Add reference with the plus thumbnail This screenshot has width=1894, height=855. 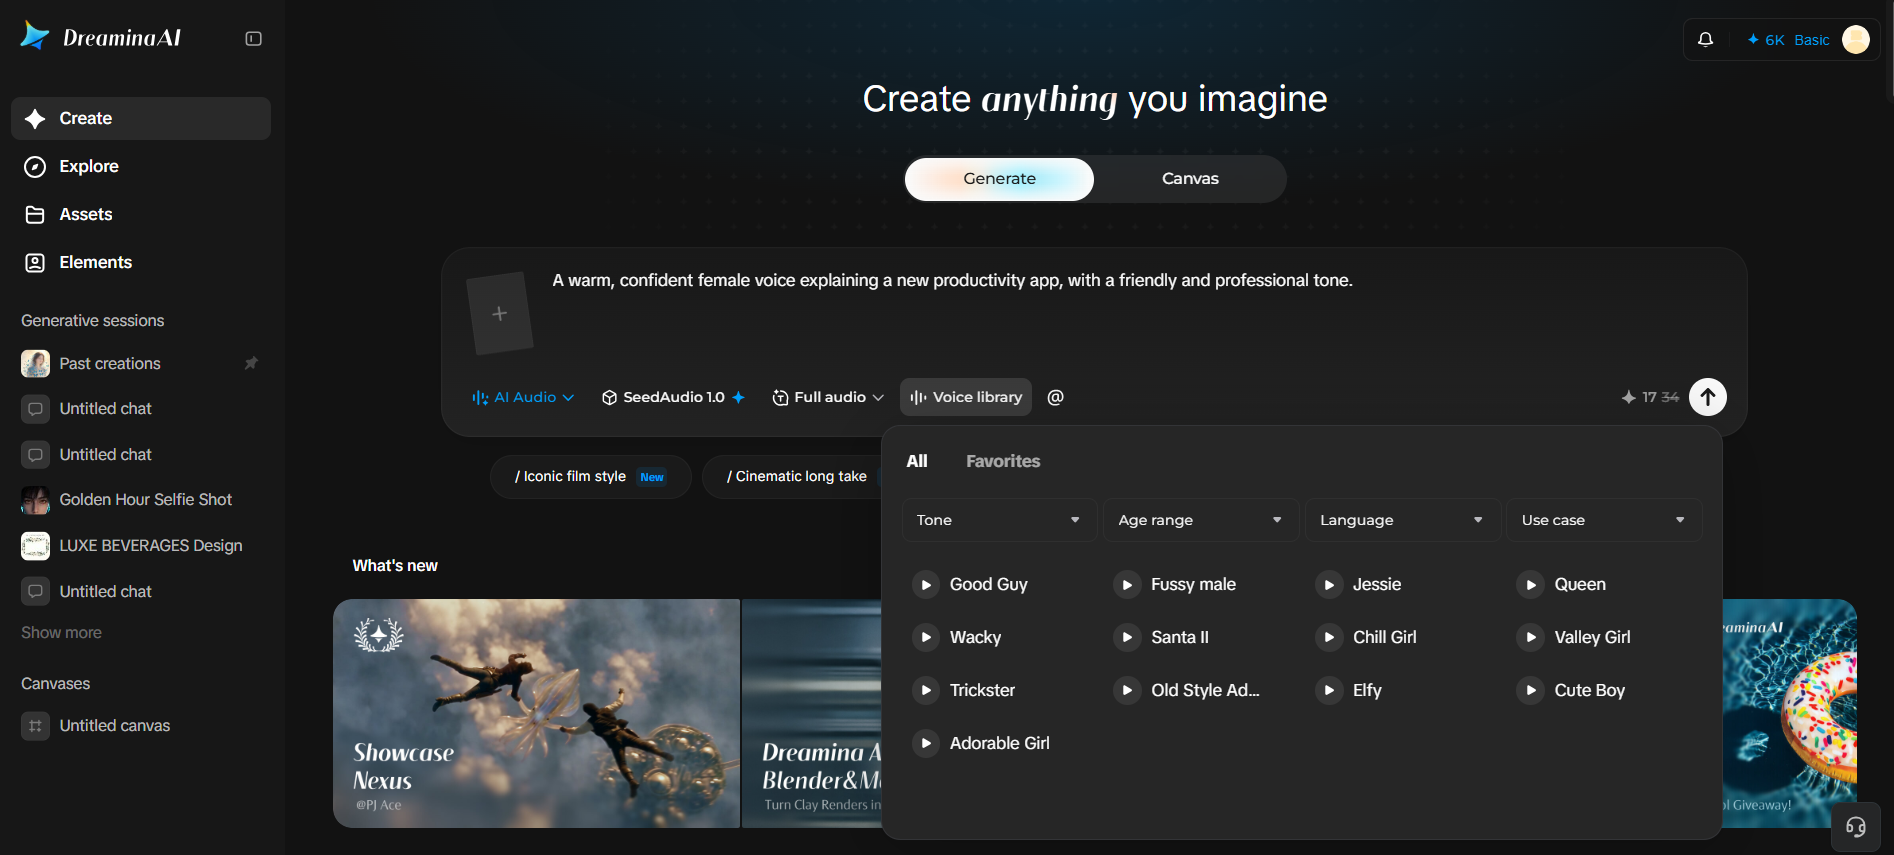tap(499, 313)
